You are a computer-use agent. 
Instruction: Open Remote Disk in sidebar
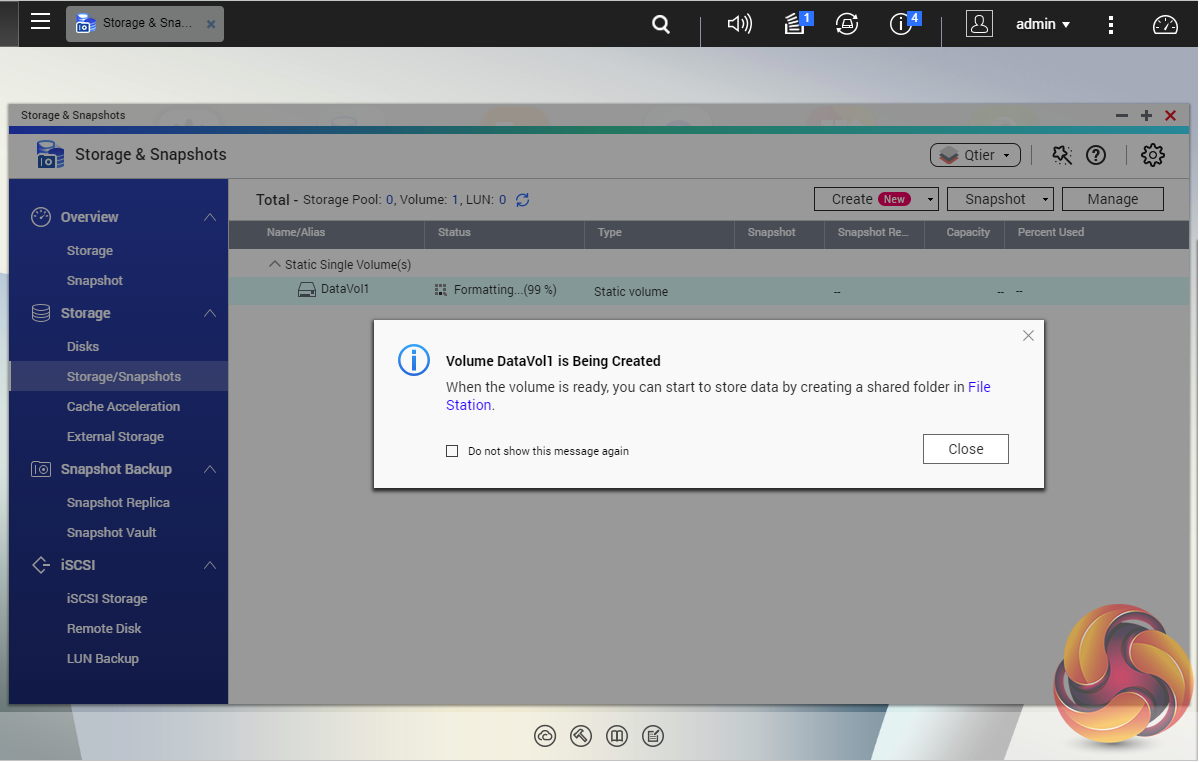[104, 629]
